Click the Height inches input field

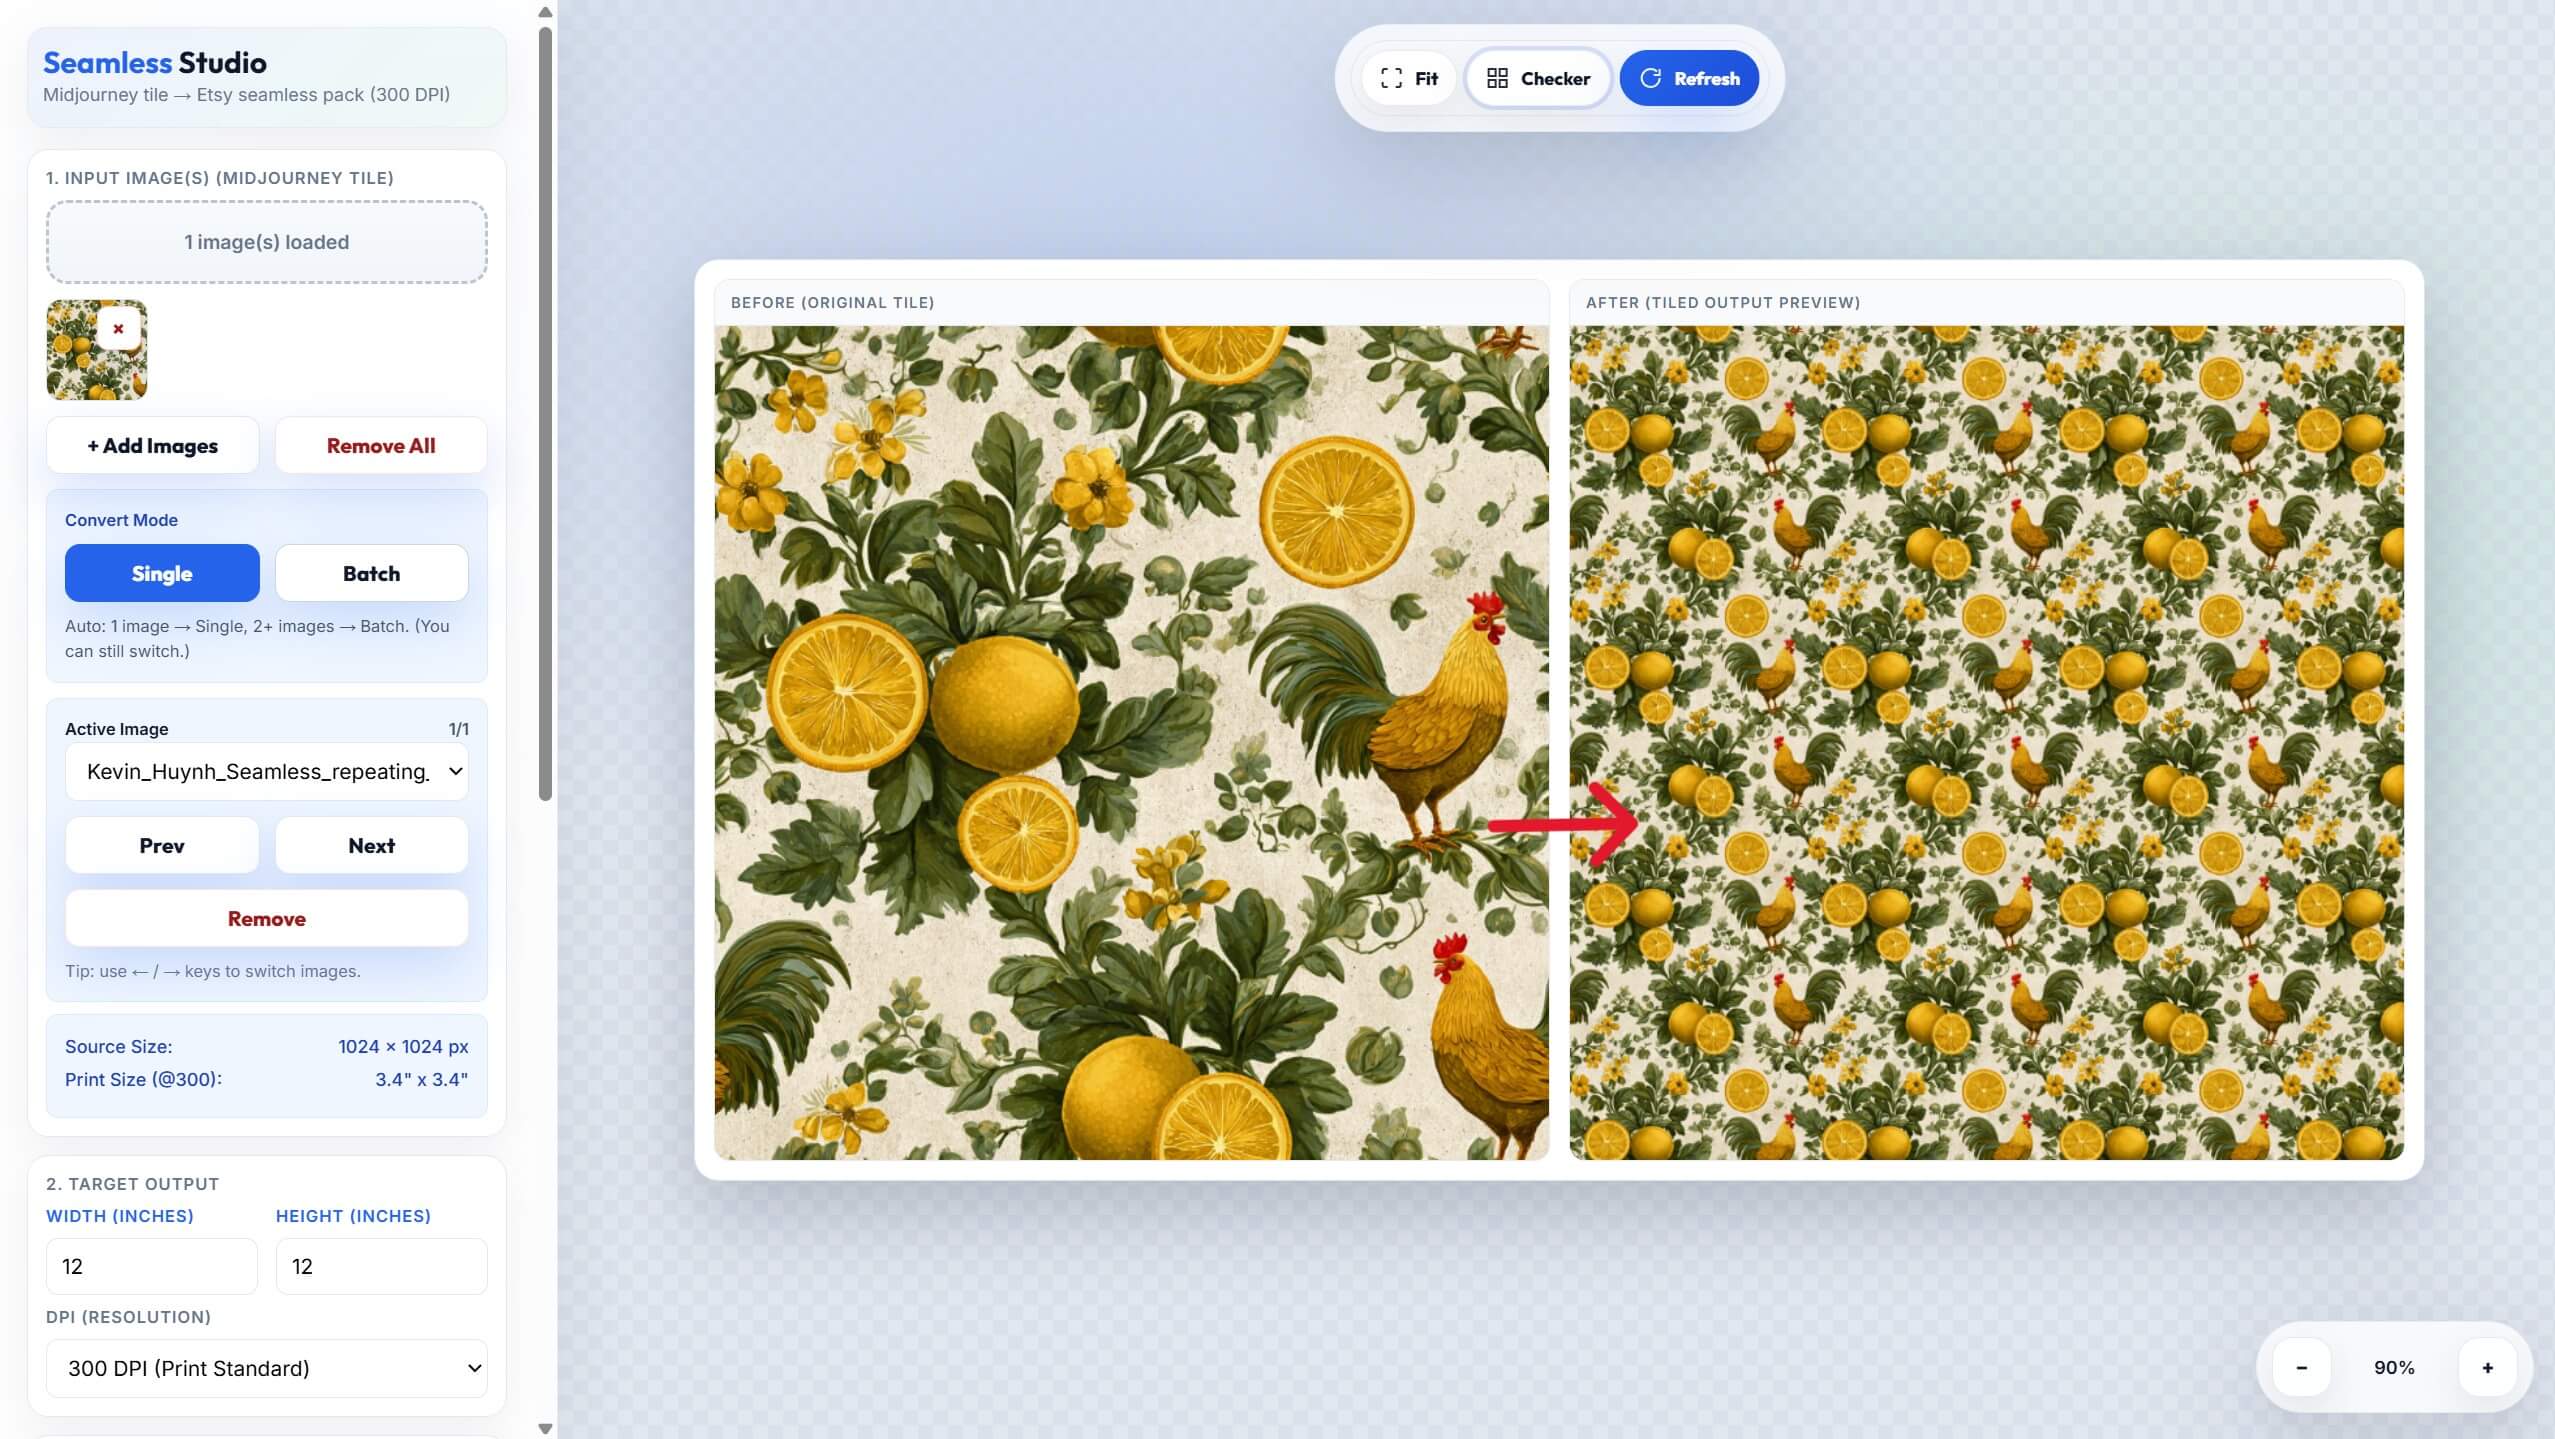(x=381, y=1266)
